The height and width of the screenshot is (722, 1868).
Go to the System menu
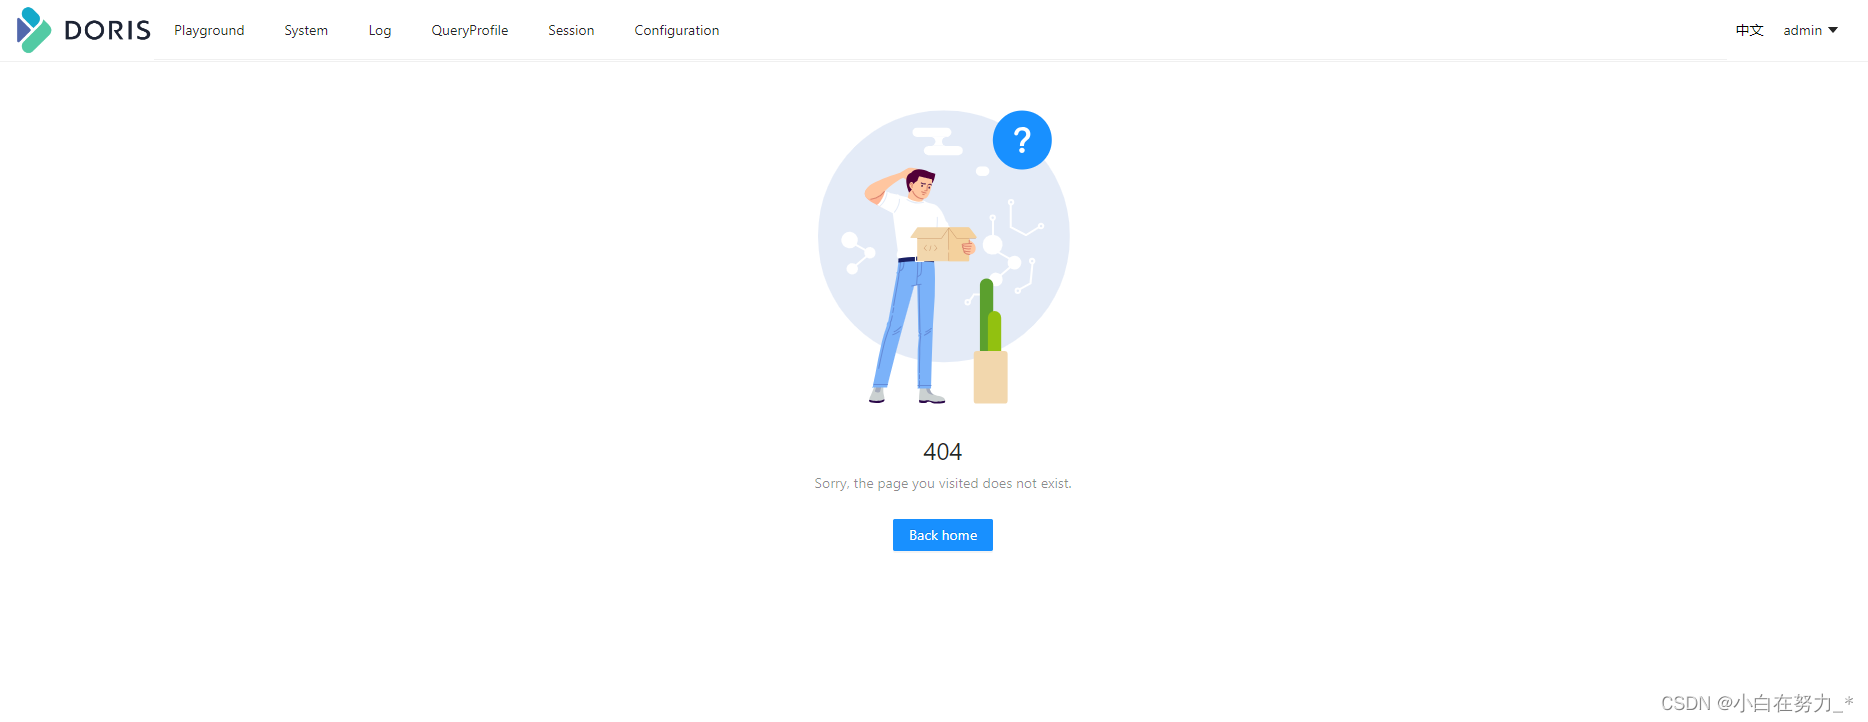[306, 30]
